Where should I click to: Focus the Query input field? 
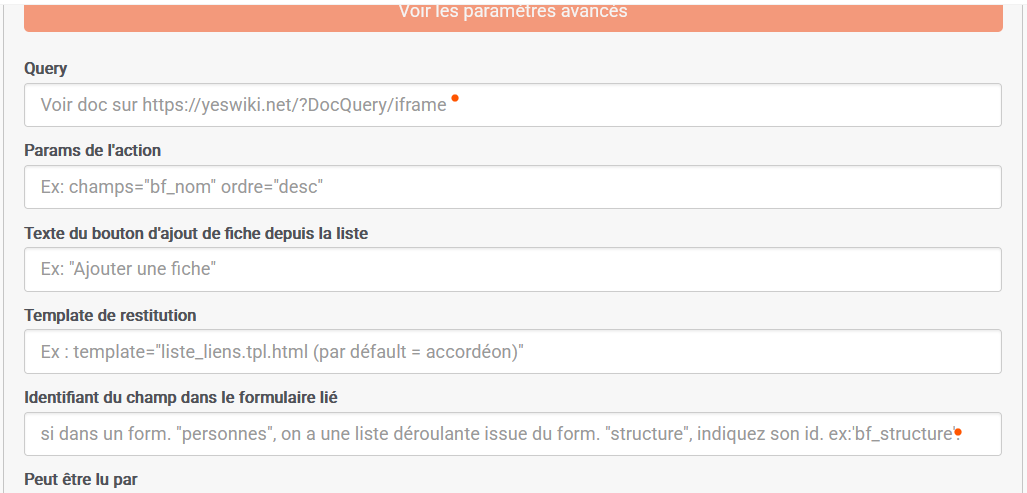[700, 105]
